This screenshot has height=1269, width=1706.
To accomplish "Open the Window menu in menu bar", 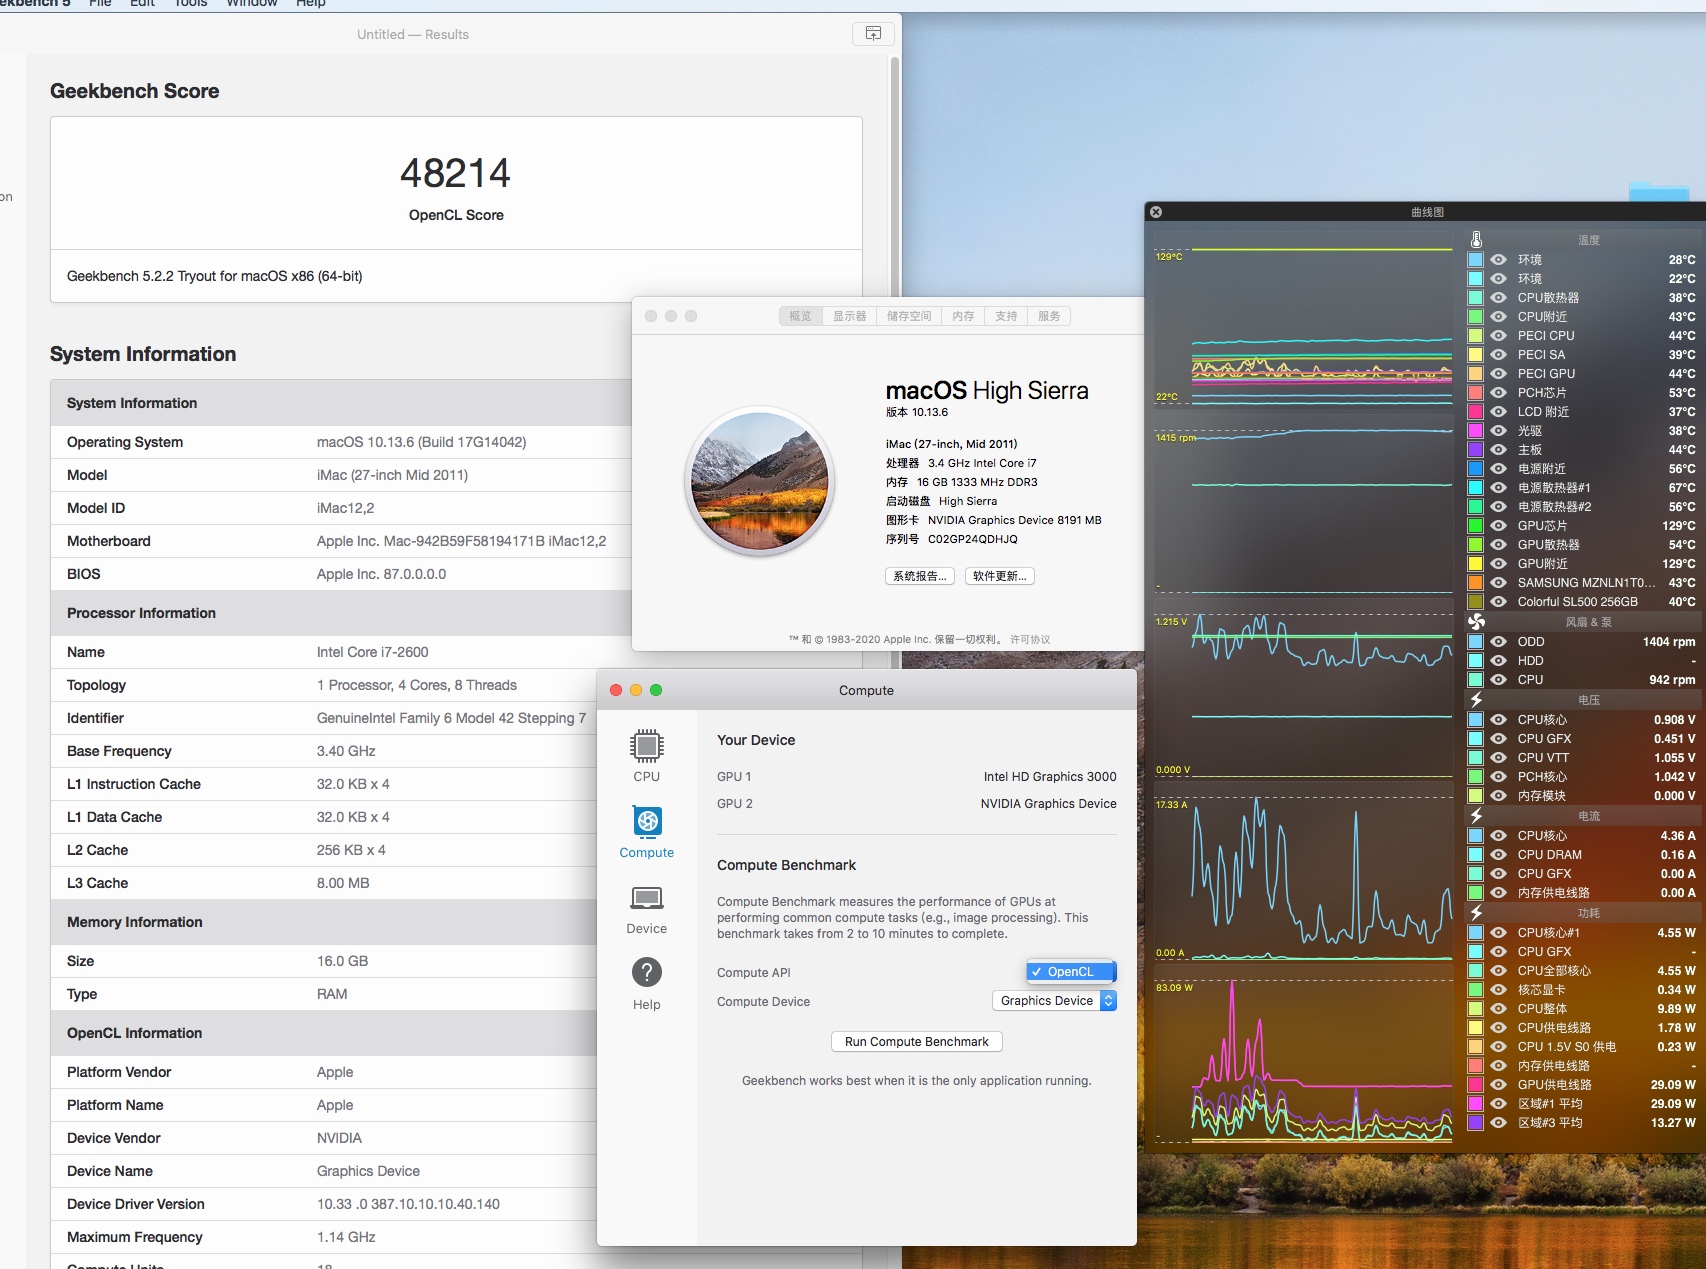I will tap(251, 3).
